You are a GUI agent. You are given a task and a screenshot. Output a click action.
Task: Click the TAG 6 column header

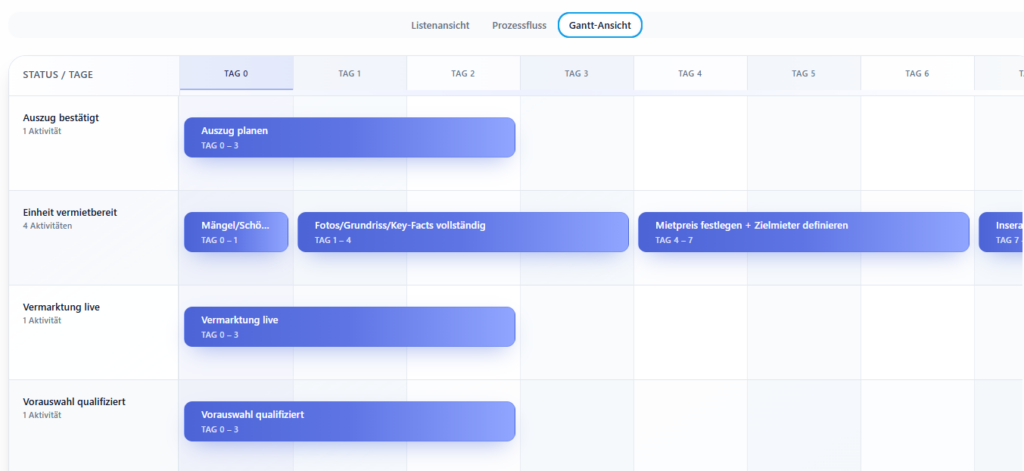tap(917, 73)
